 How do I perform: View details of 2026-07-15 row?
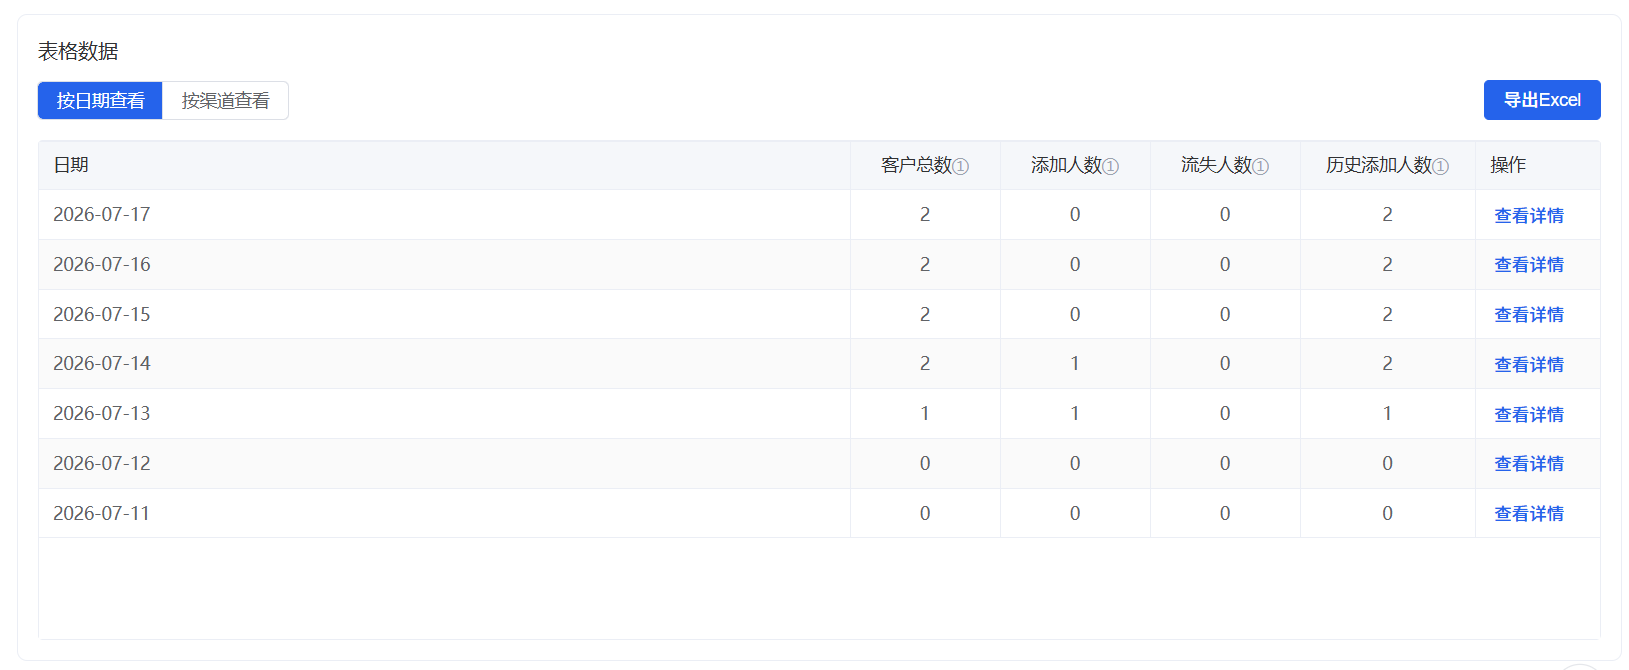1529,315
